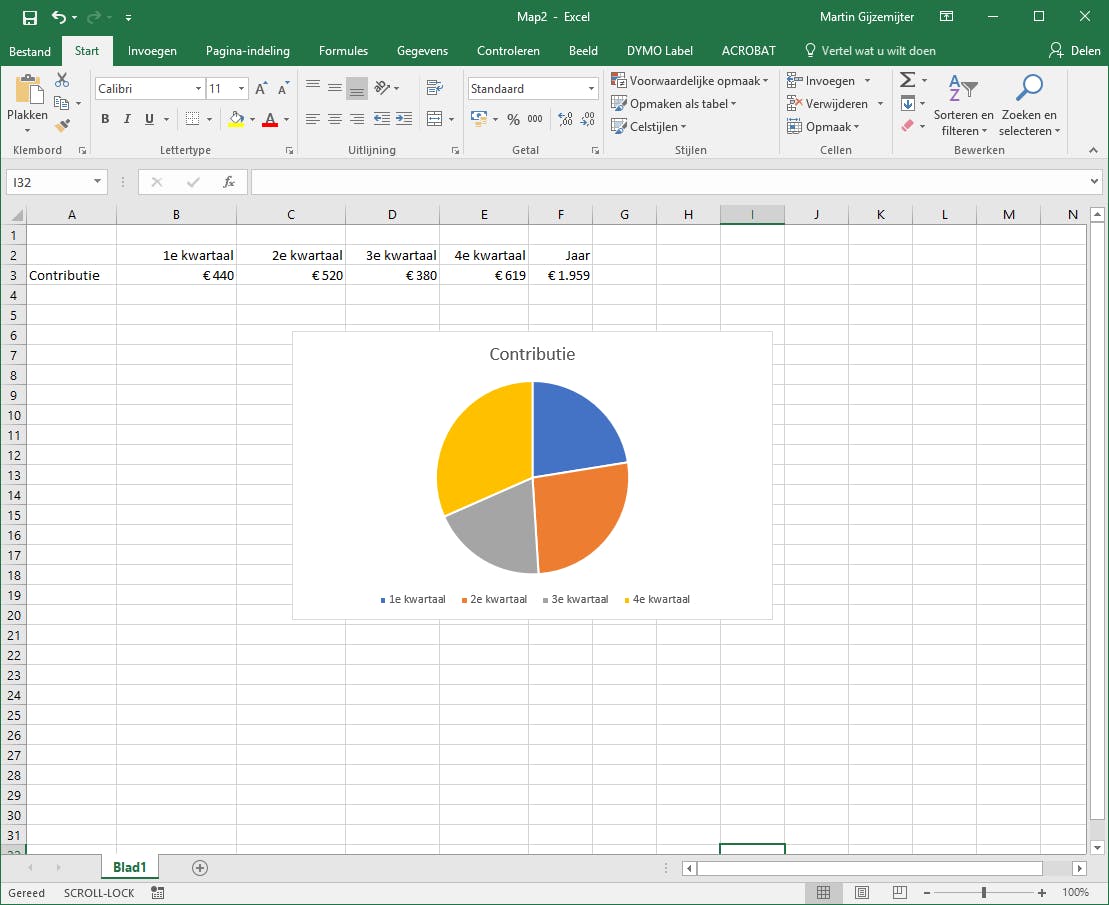Add a new sheet with plus icon
1109x905 pixels.
[x=200, y=868]
